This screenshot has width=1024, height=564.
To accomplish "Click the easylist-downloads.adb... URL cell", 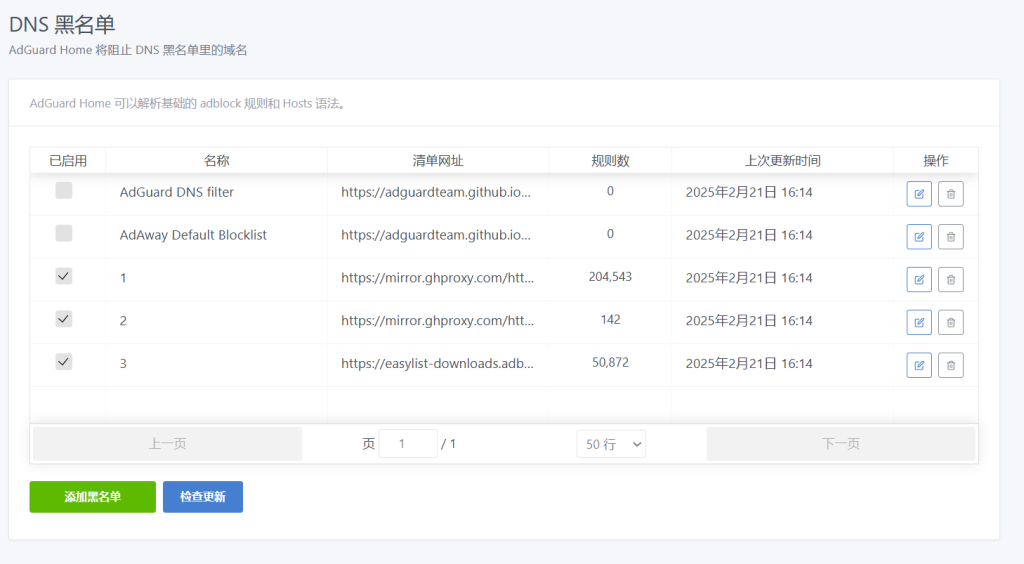I will 438,364.
